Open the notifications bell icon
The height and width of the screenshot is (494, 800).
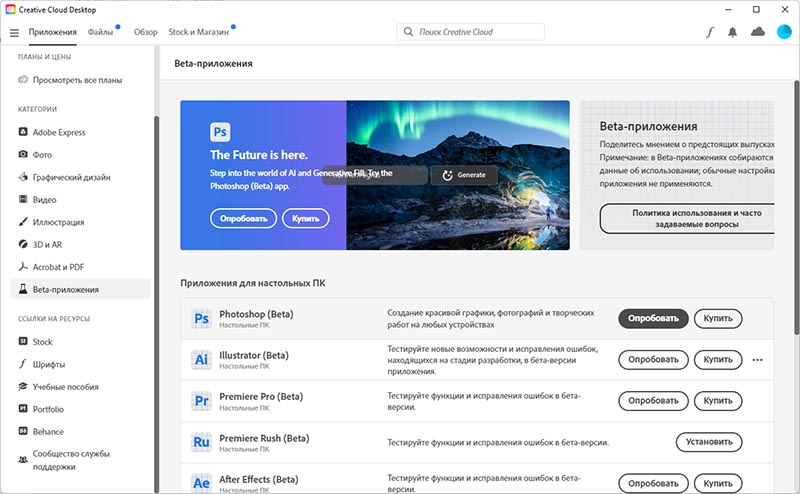pos(733,32)
